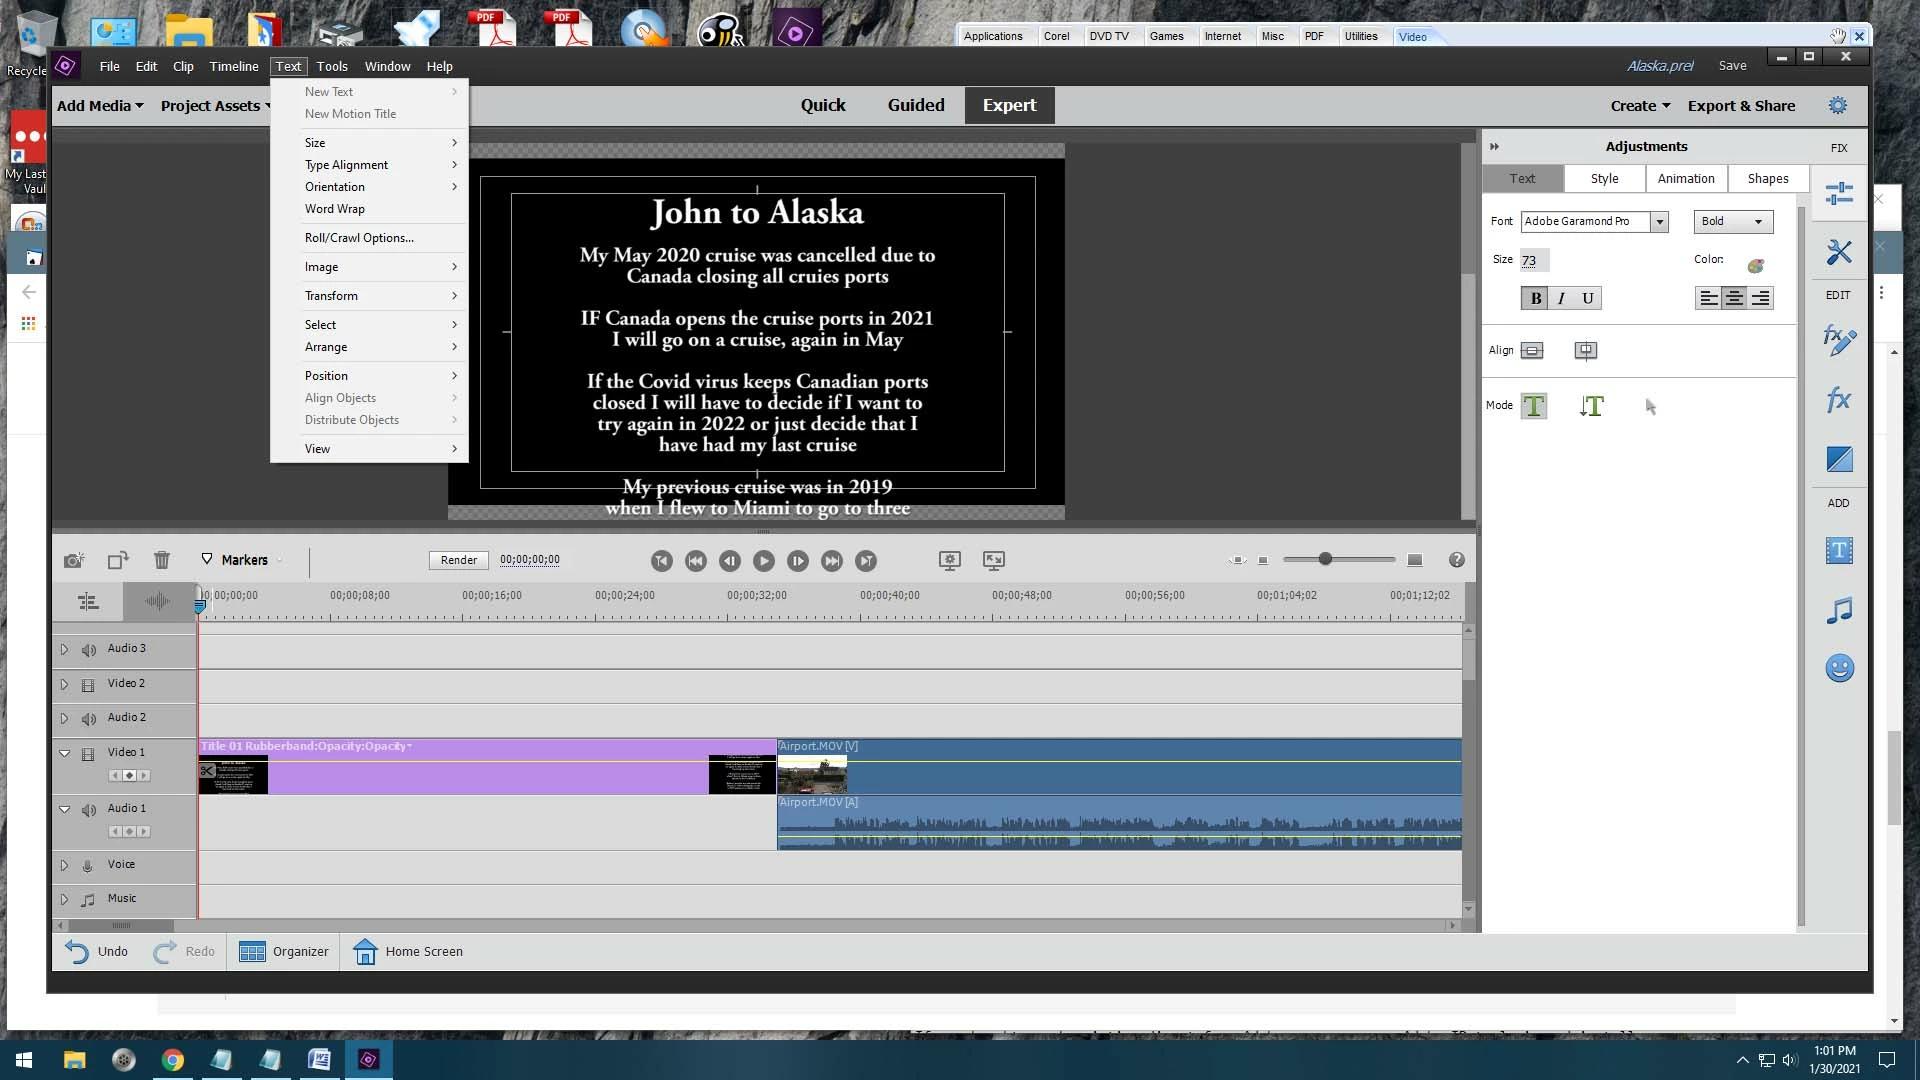The width and height of the screenshot is (1920, 1080).
Task: Select the vertical type mode tool
Action: pos(1592,406)
